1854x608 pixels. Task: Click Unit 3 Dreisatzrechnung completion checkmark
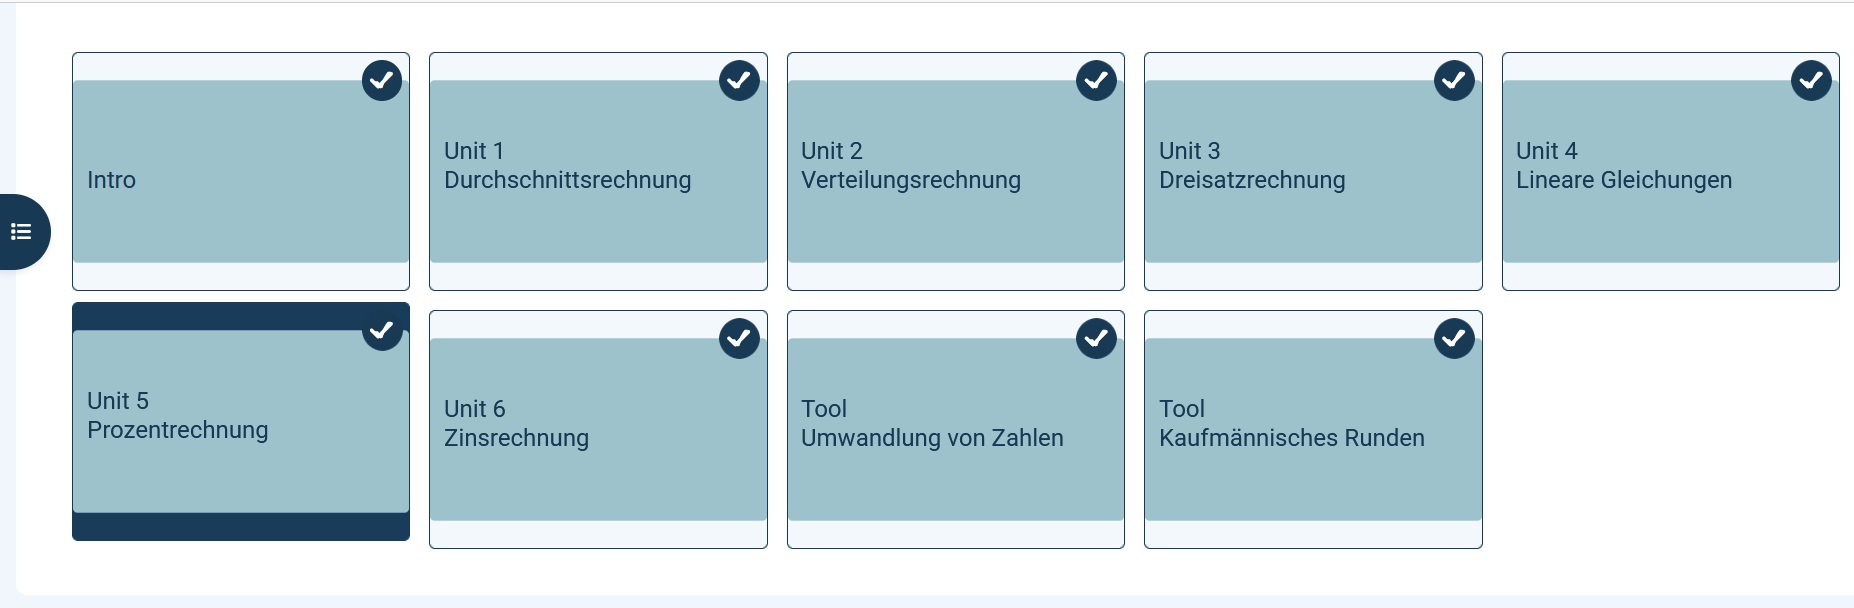(x=1454, y=80)
